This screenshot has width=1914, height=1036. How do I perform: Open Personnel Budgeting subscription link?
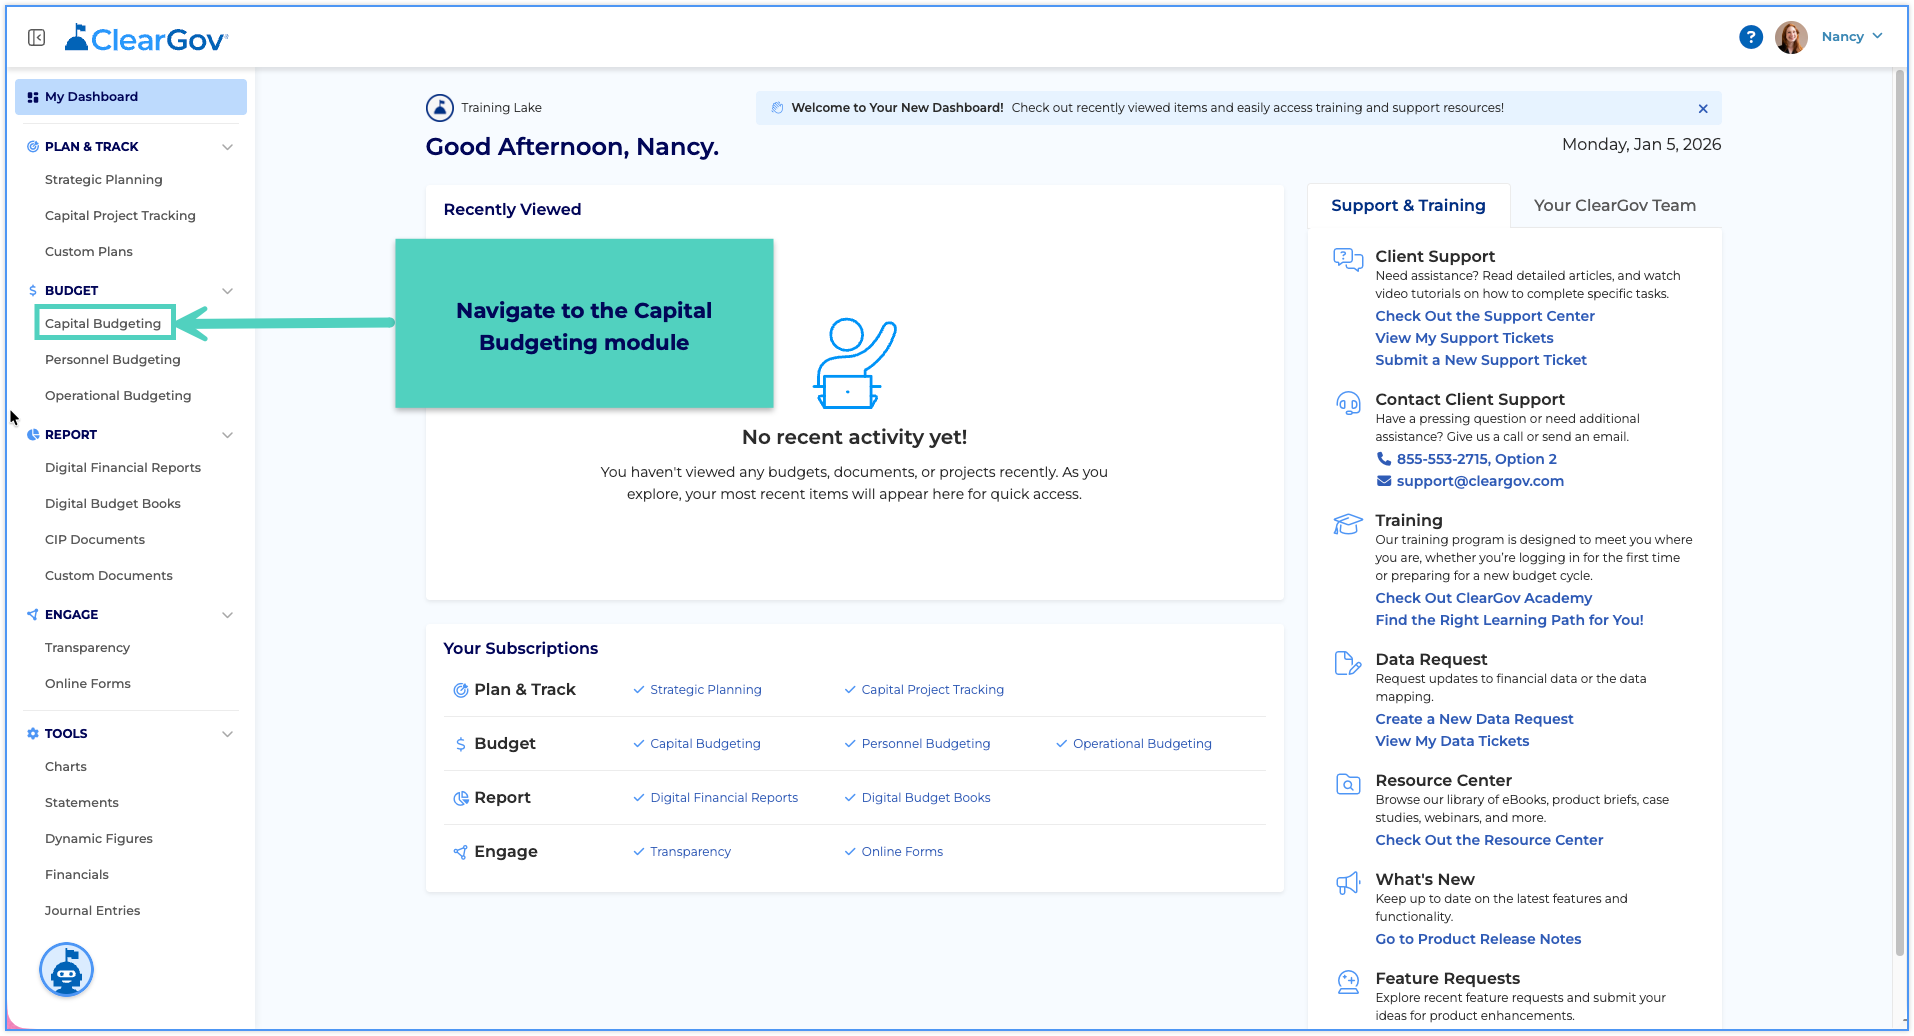[925, 743]
